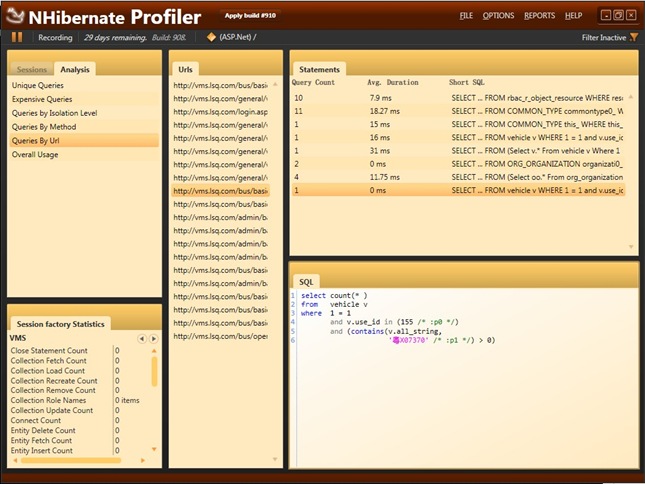The height and width of the screenshot is (484, 645).
Task: Select the 16 ms vehicle statement
Action: click(x=458, y=137)
